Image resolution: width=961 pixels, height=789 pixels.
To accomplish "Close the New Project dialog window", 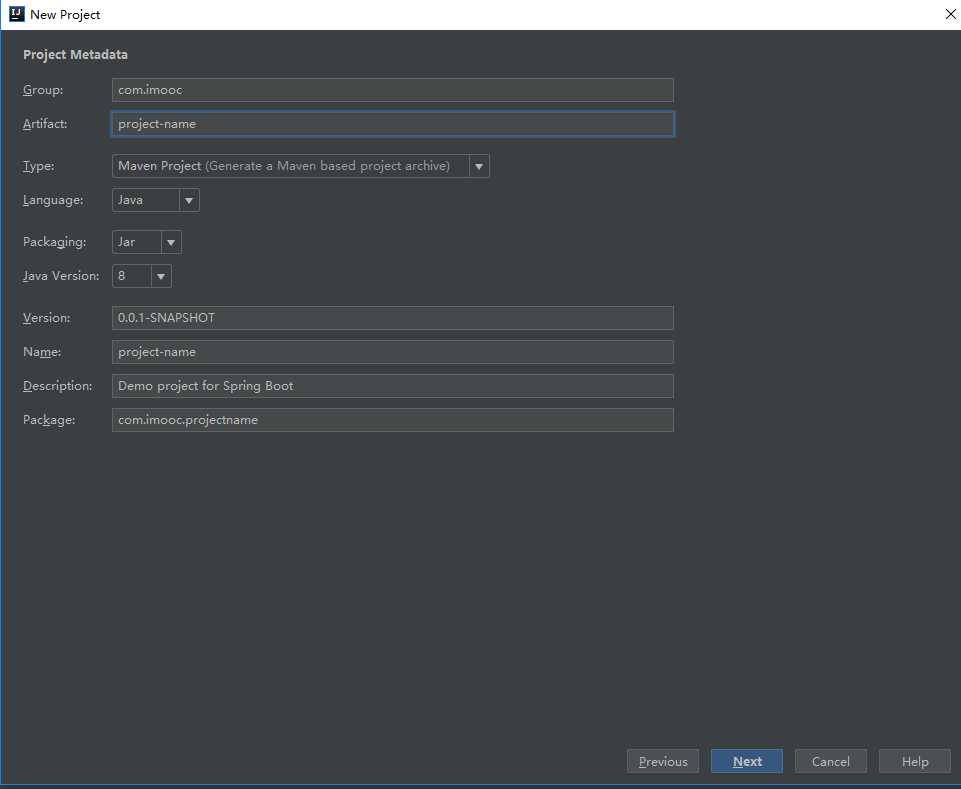I will pos(950,14).
